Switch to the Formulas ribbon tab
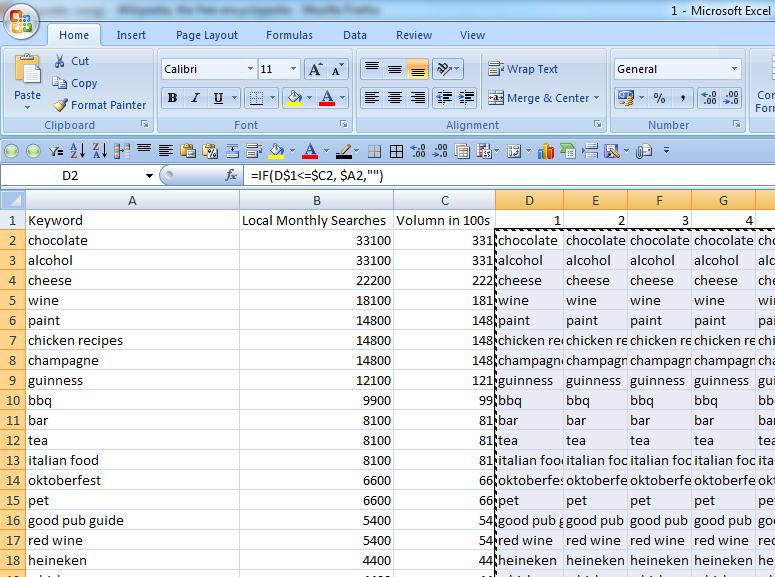Image resolution: width=775 pixels, height=577 pixels. click(x=289, y=35)
